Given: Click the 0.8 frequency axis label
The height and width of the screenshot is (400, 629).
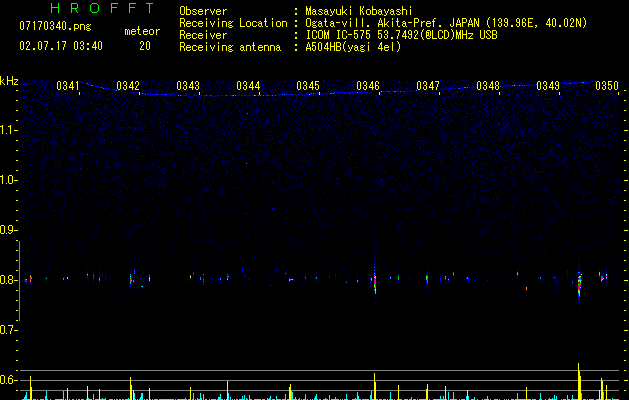Looking at the screenshot, I should click(x=7, y=280).
